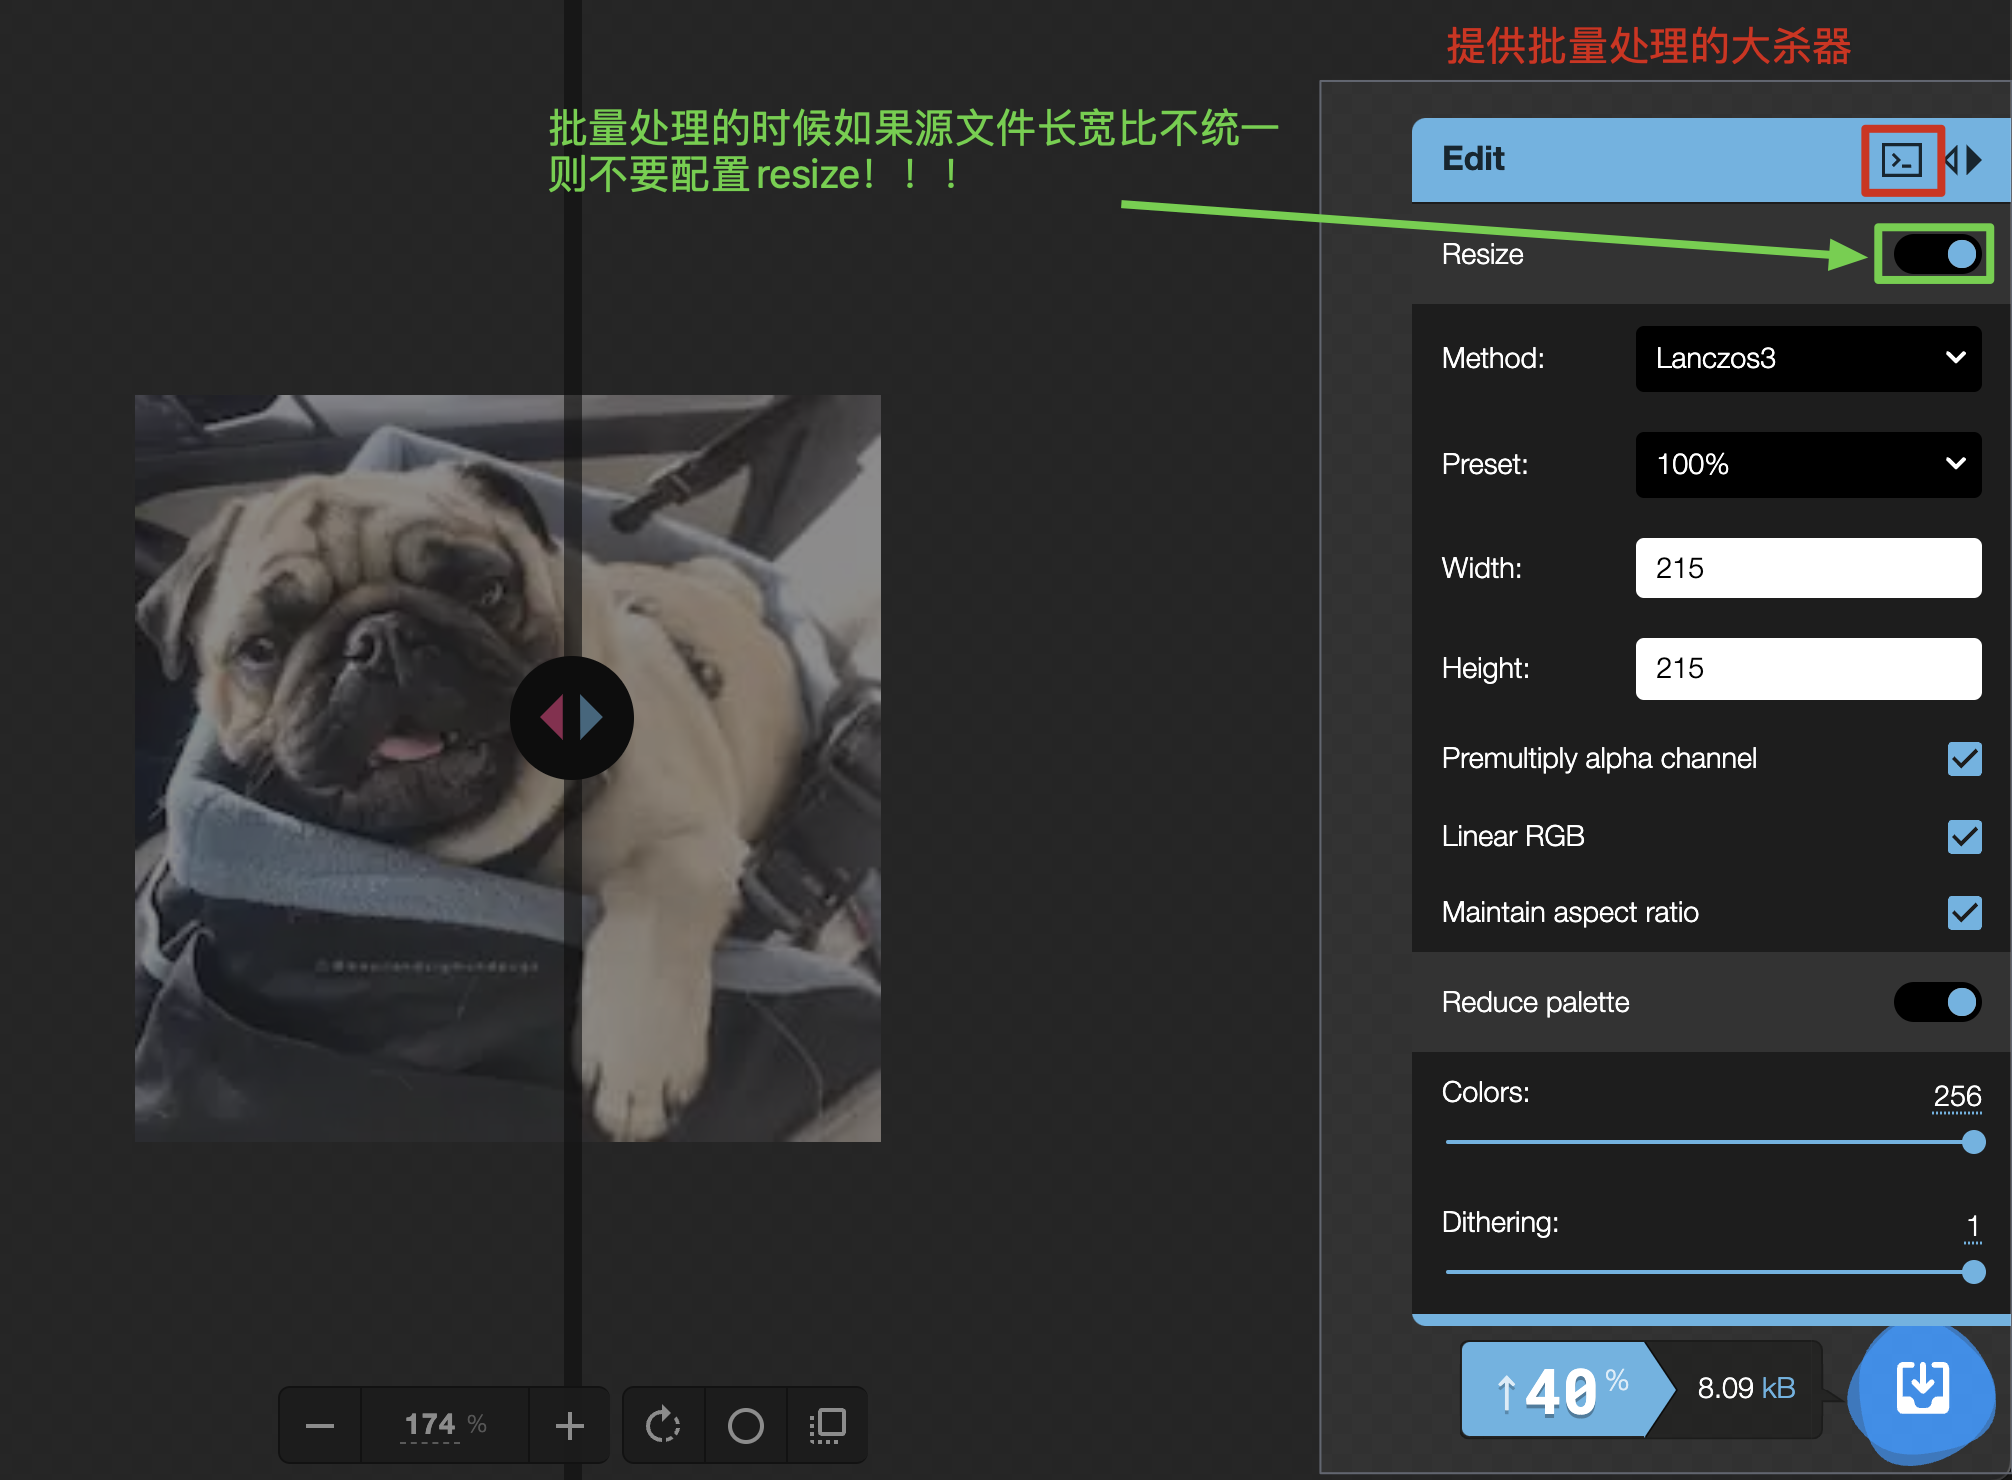Click the Dithering value 1

(x=1972, y=1226)
